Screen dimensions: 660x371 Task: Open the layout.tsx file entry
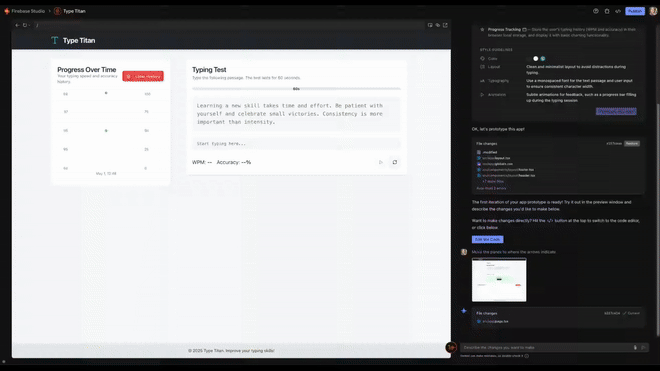click(494, 158)
